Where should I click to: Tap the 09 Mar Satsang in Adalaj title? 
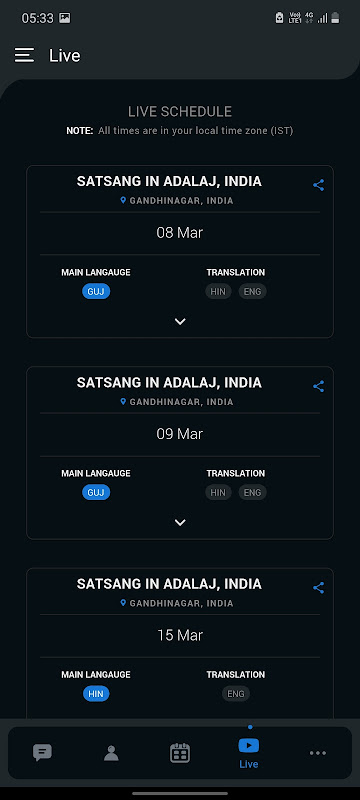click(169, 383)
